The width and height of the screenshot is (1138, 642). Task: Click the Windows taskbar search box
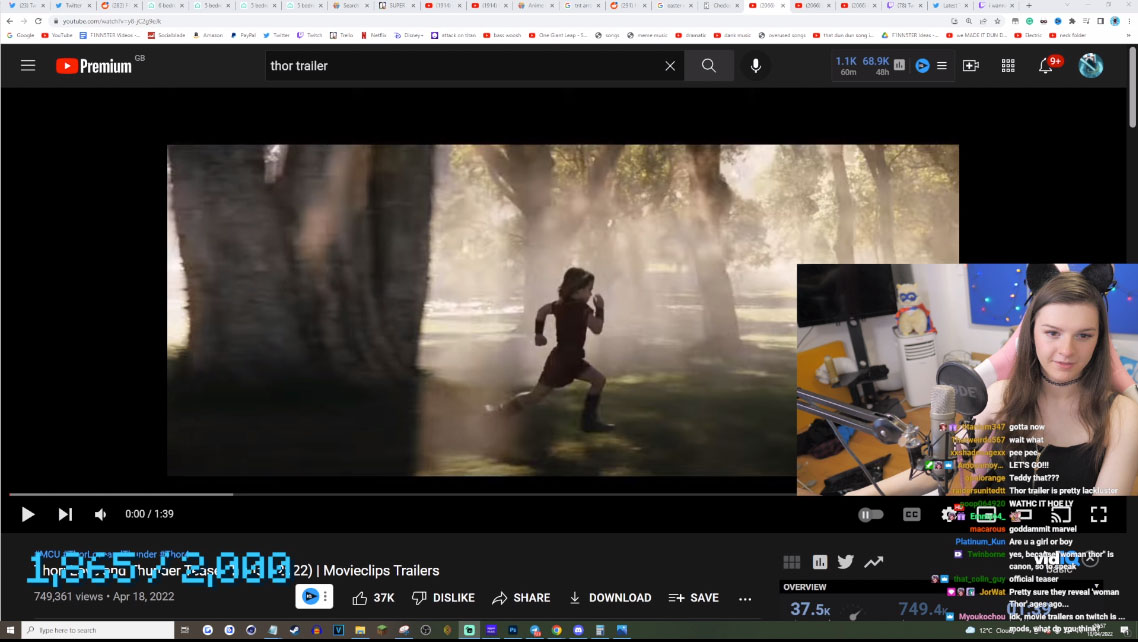[99, 630]
